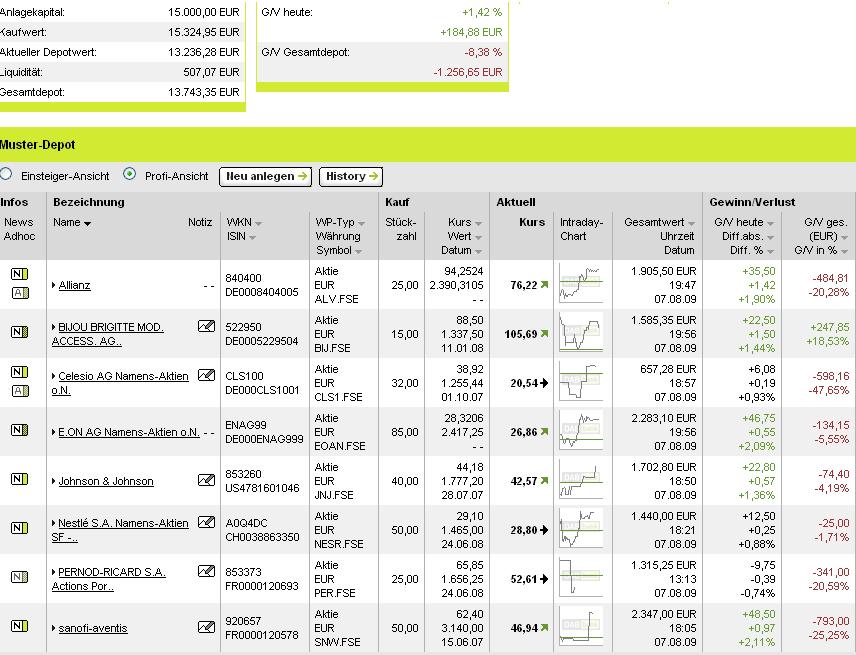Sort by G/V in % arrow
This screenshot has height=655, width=856.
tap(845, 252)
